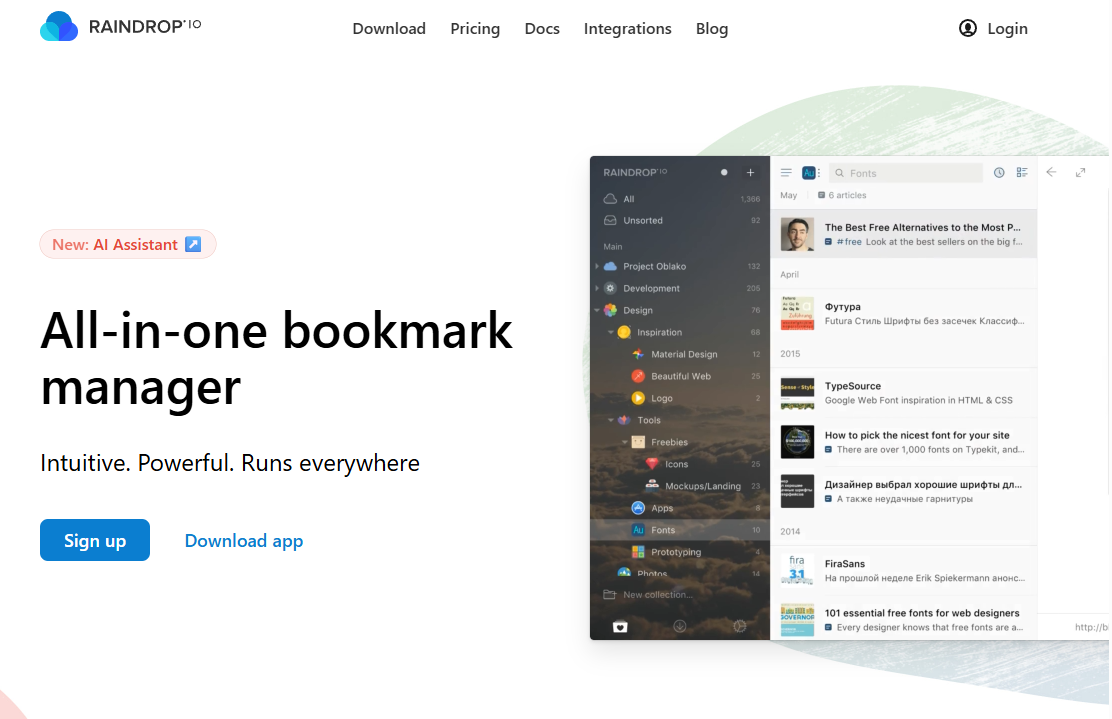Click the portrait thumbnail of Best Free Alternatives article
The image size is (1112, 719).
click(797, 234)
